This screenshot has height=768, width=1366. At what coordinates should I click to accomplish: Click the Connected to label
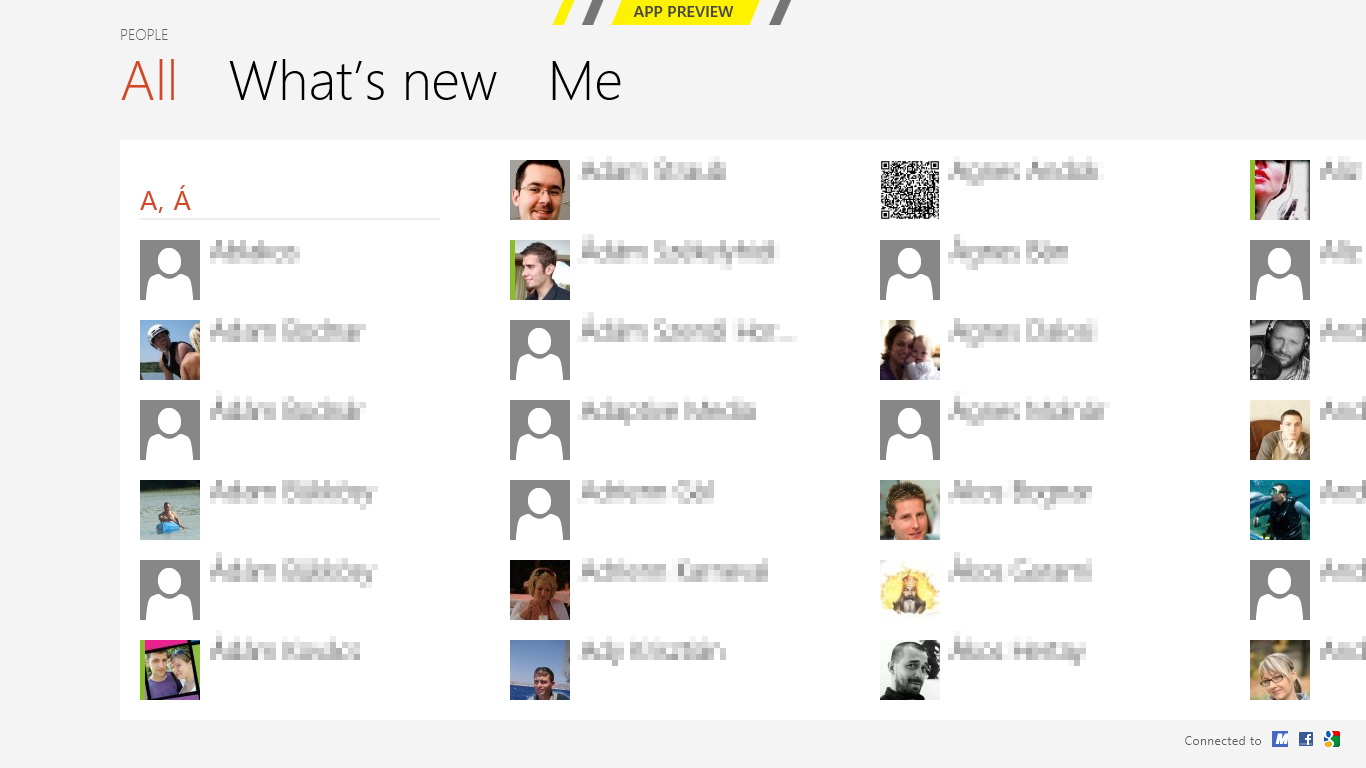1223,741
